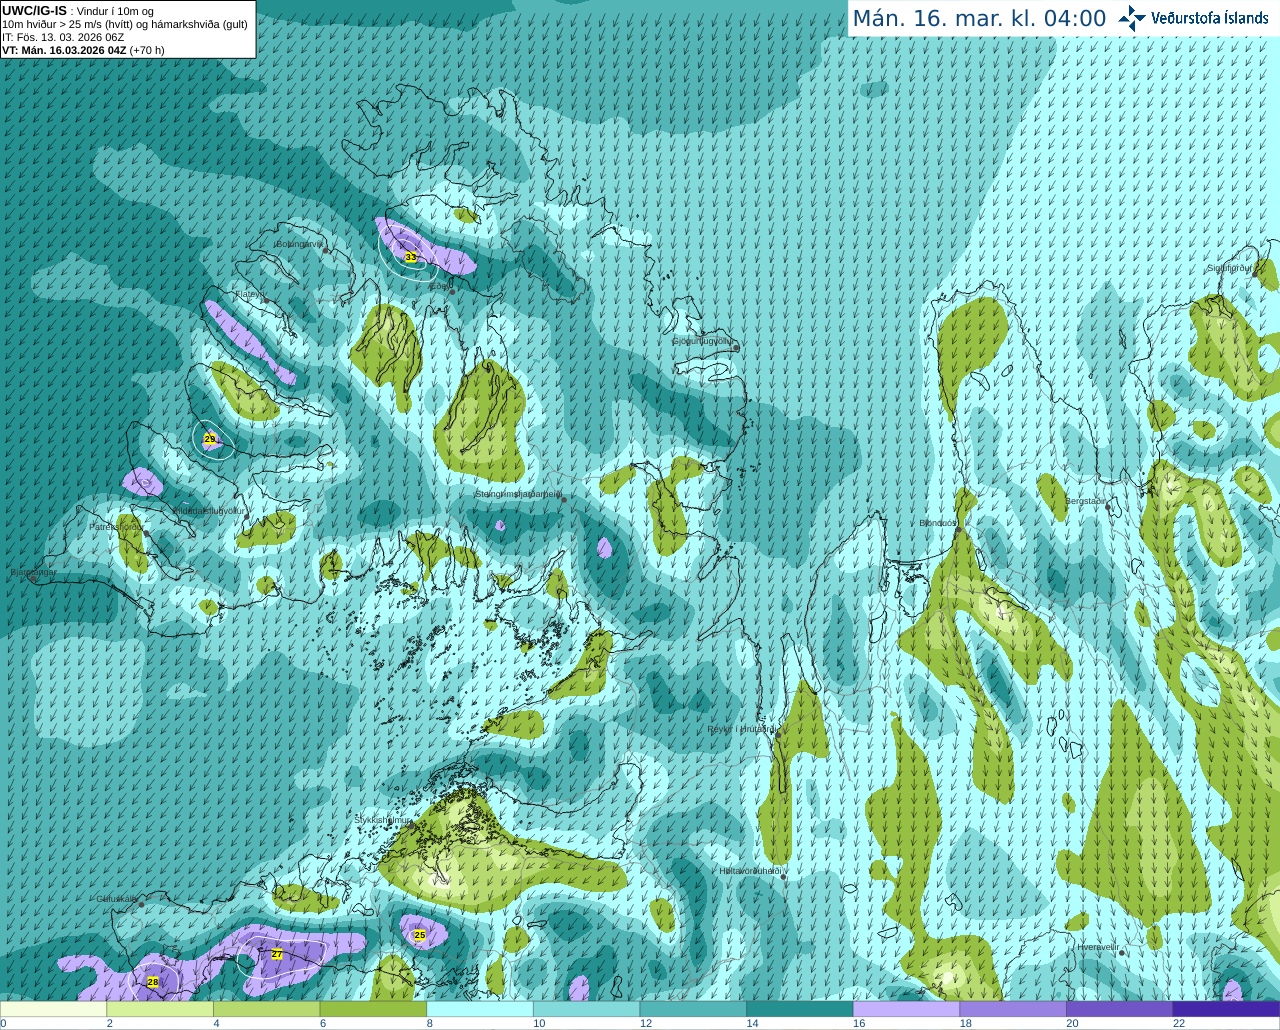Click the Bergstaðir station label

point(1086,501)
